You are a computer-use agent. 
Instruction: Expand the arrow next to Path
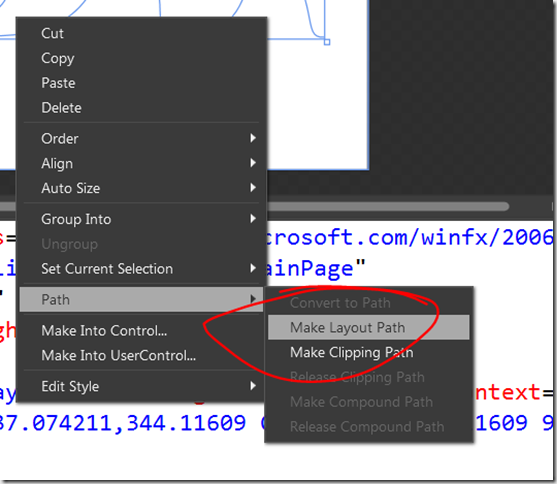pos(253,299)
